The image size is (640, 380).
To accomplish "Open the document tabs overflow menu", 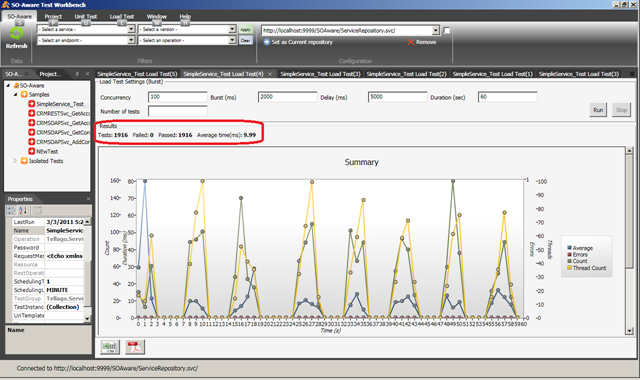I will [x=632, y=74].
